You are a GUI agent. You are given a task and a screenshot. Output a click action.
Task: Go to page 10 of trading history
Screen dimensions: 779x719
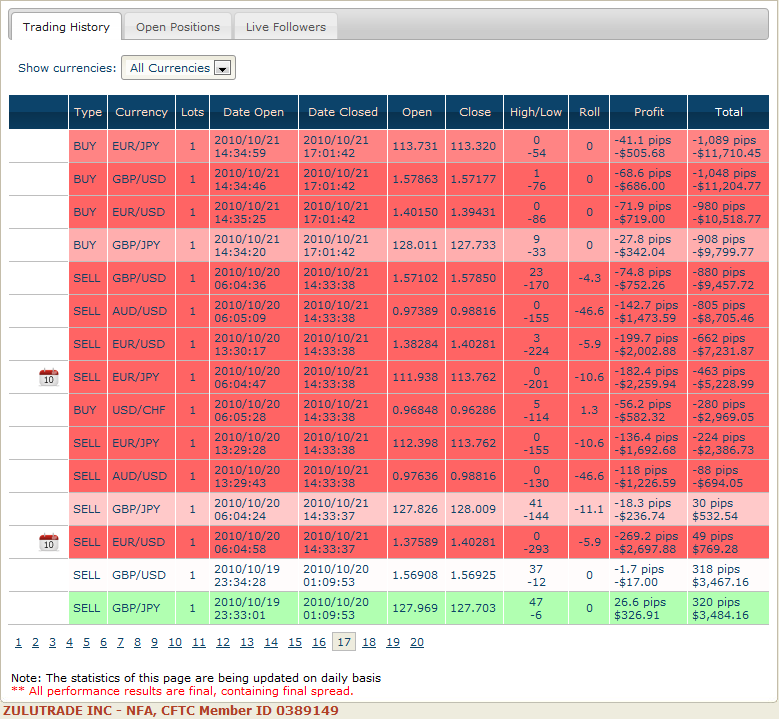tap(175, 642)
